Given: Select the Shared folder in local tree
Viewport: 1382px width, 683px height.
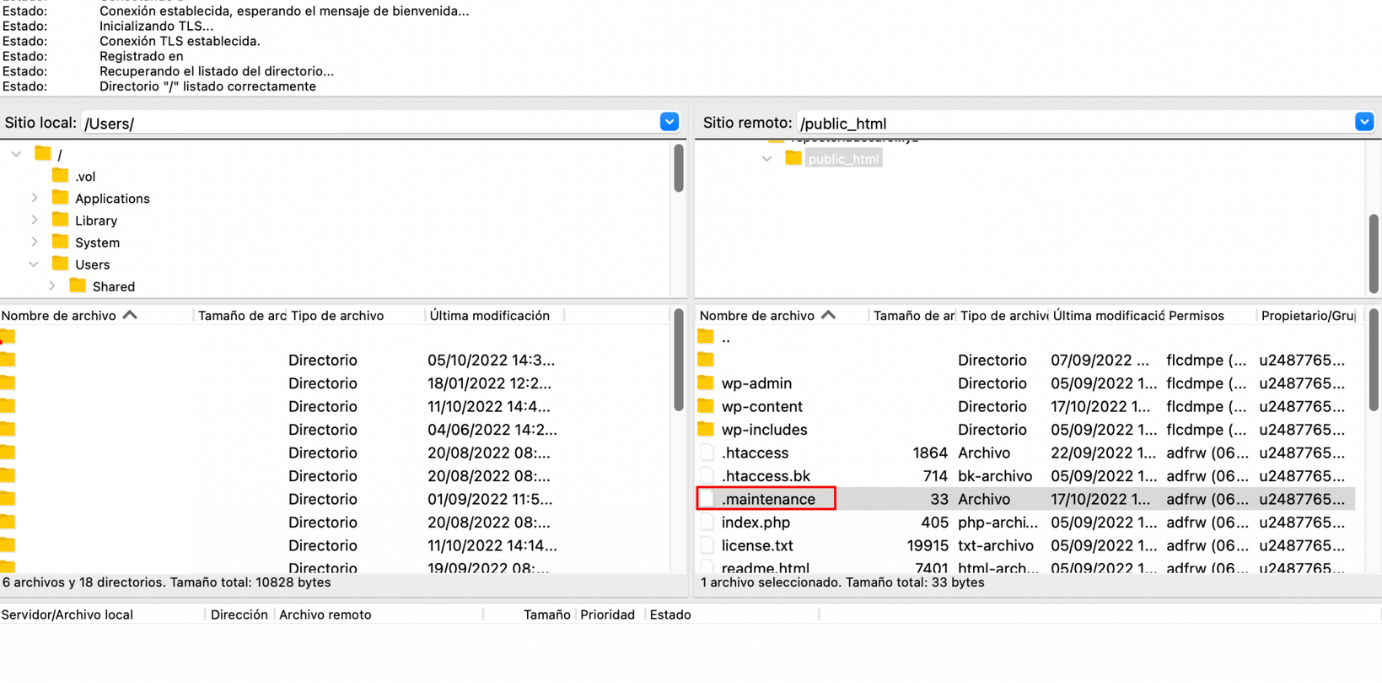Looking at the screenshot, I should coord(113,286).
